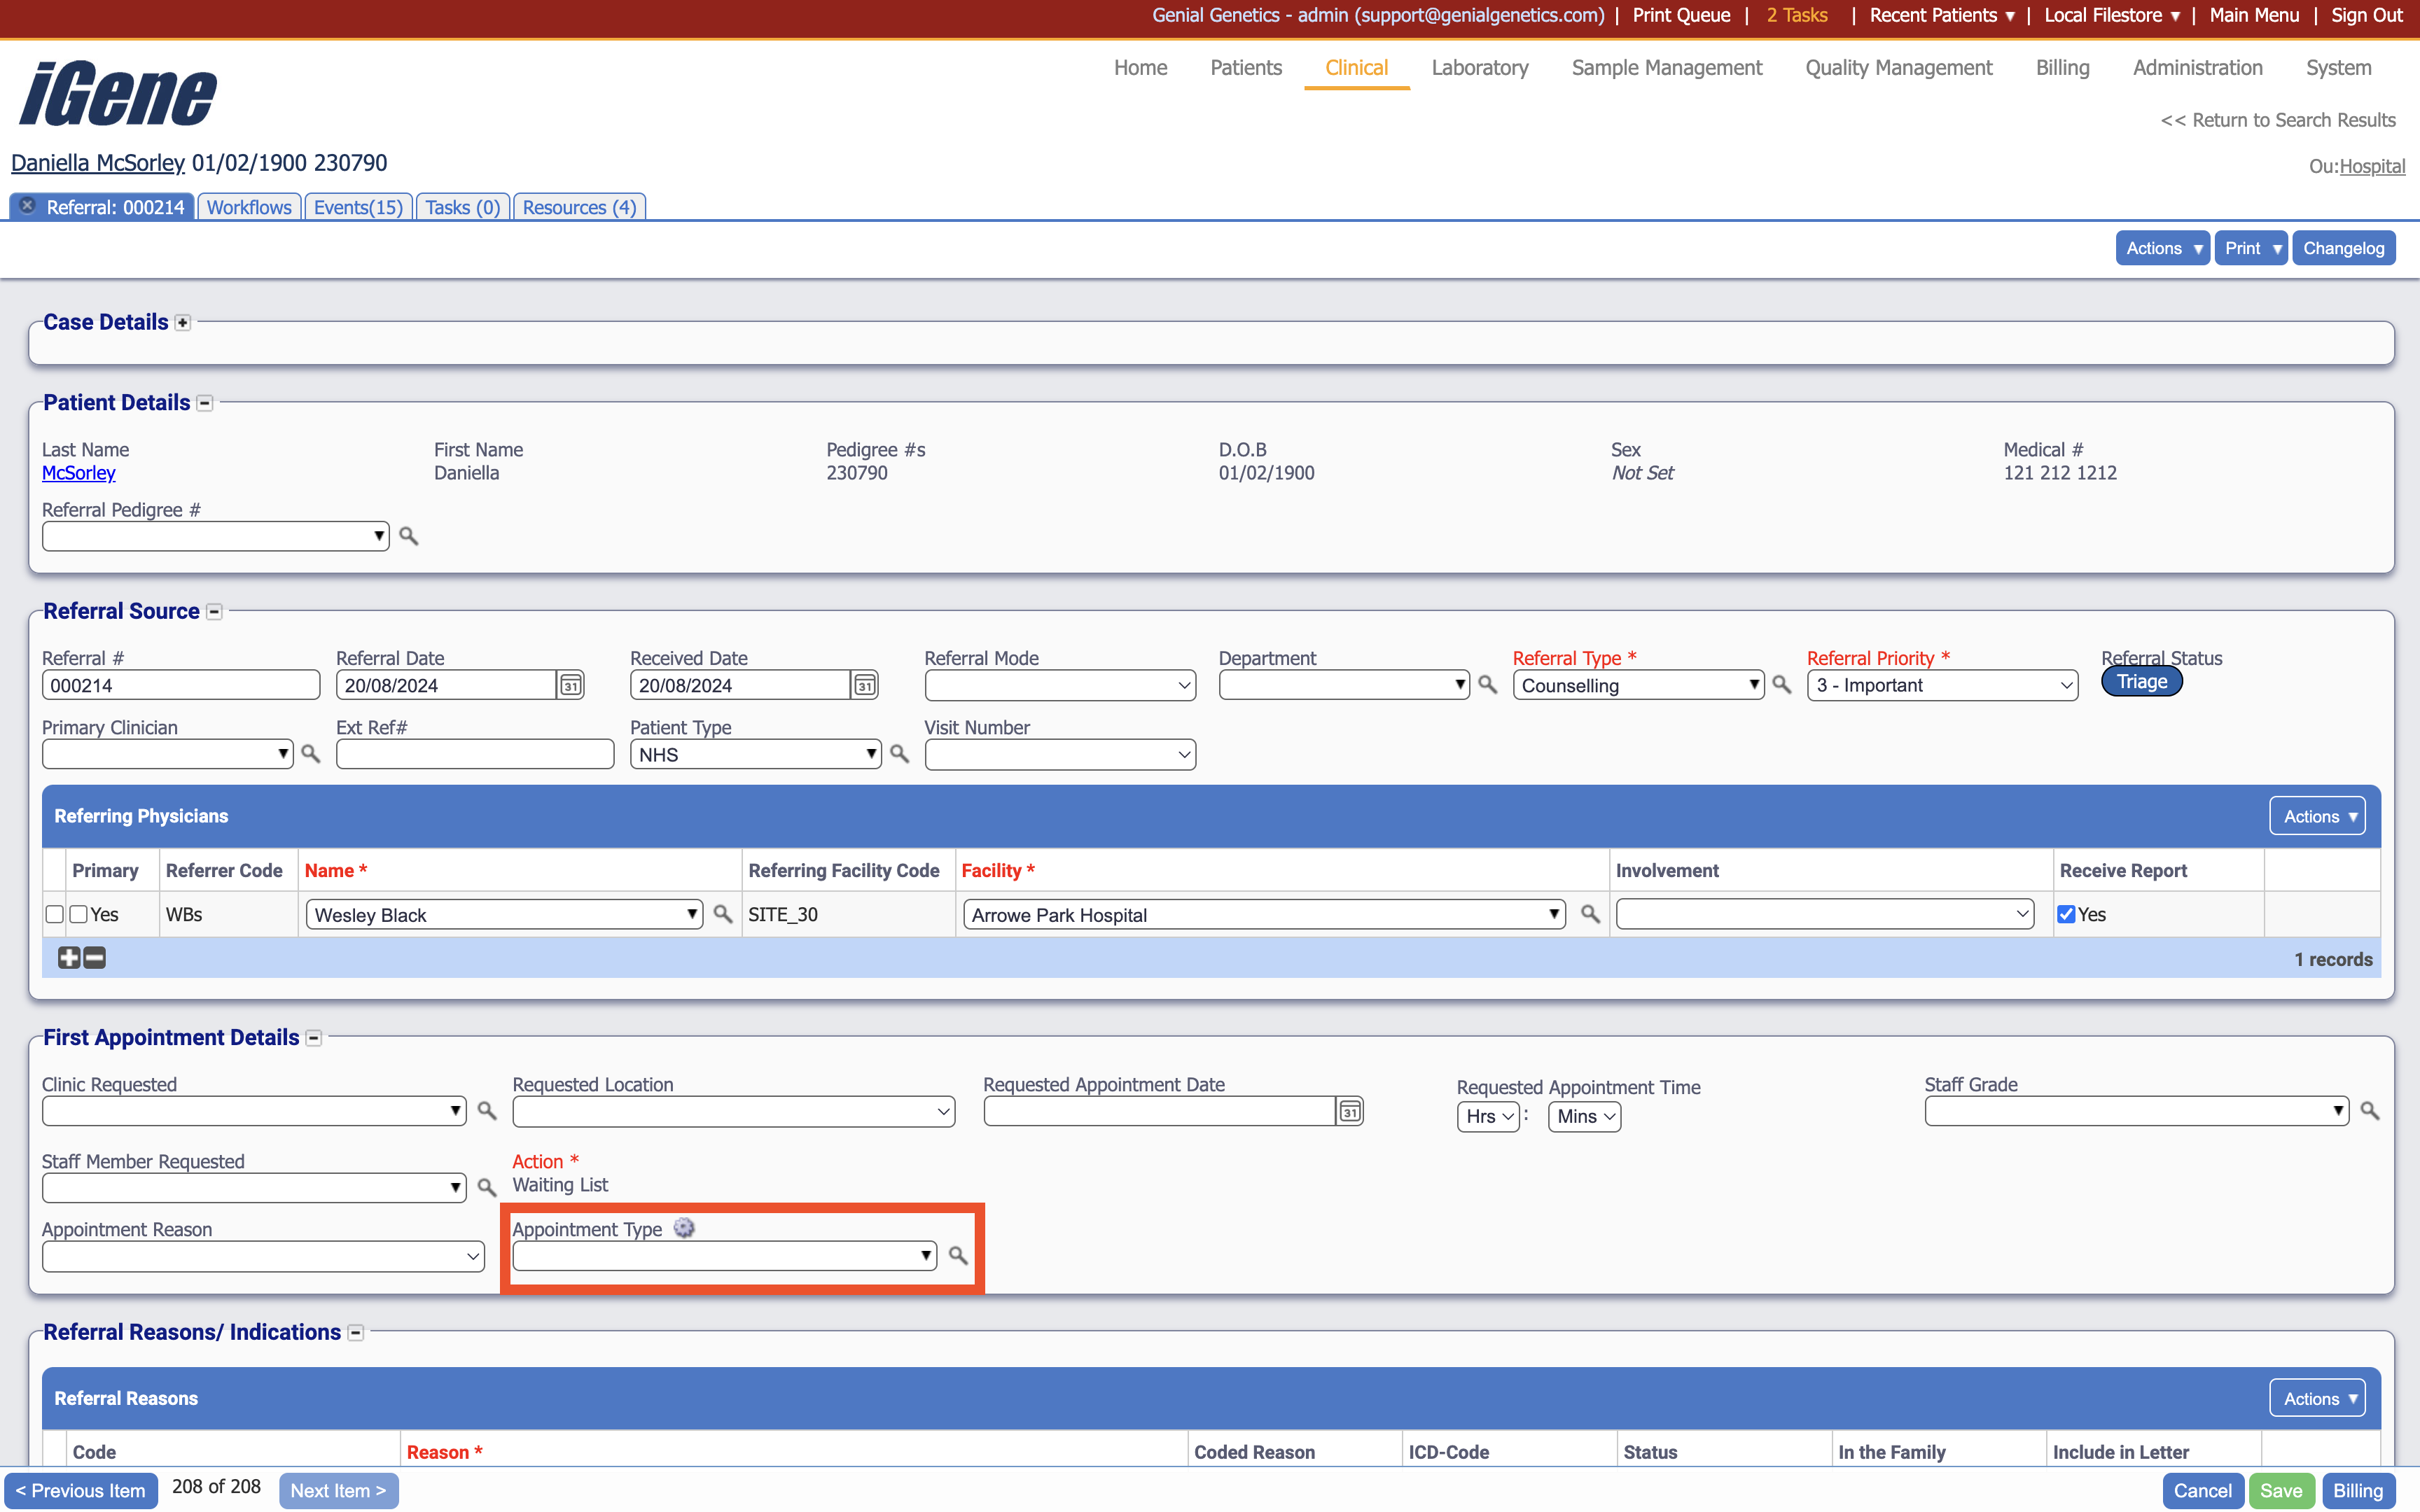
Task: Remove referring physician row with minus icon
Action: click(x=95, y=958)
